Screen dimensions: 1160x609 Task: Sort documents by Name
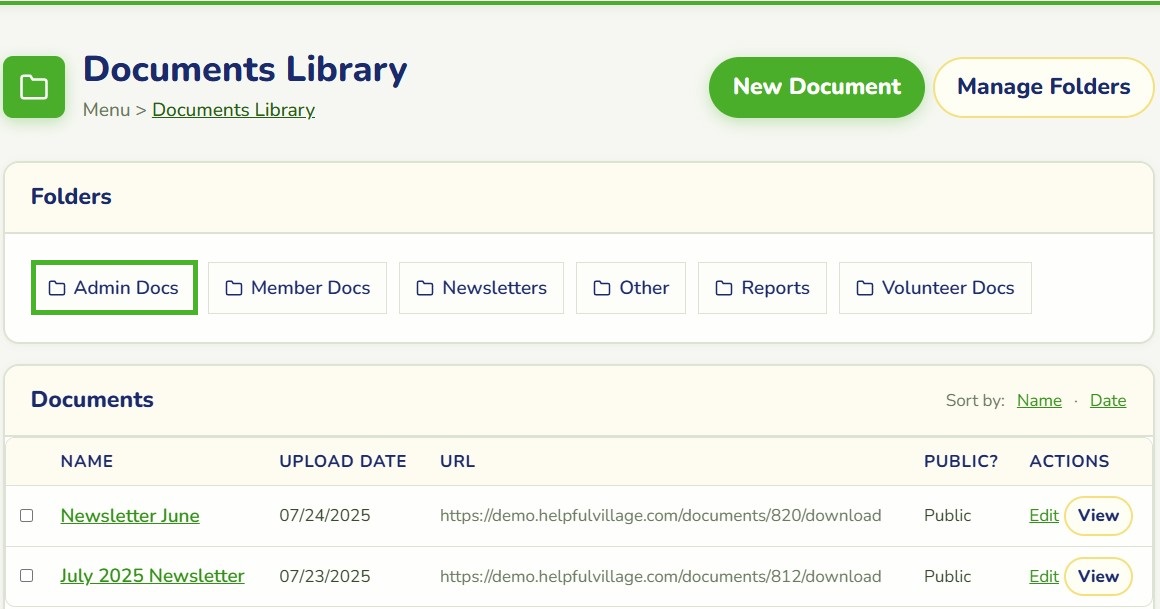coord(1039,400)
